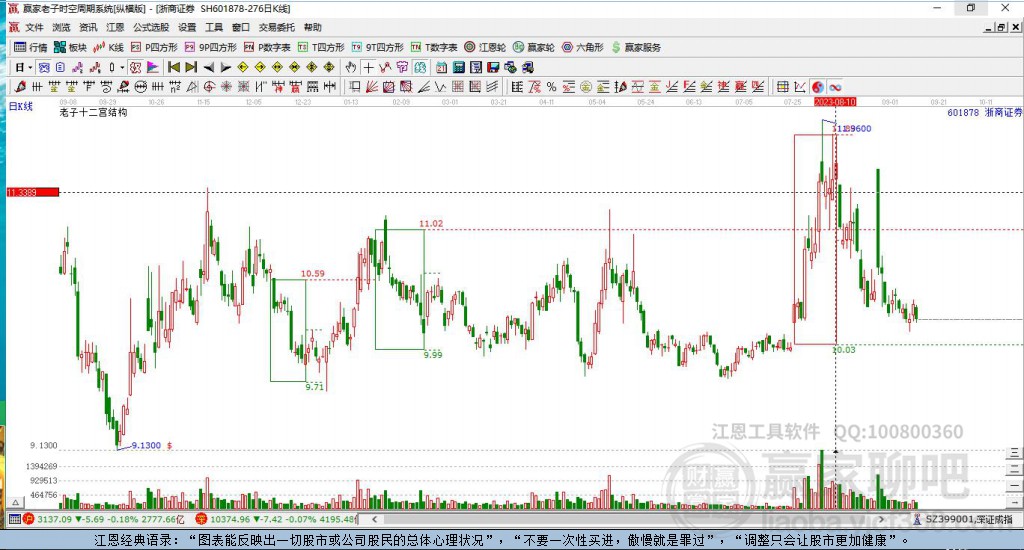This screenshot has height=550, width=1024.
Task: Click the Shanghai index 3137.09 status entry
Action: [104, 519]
